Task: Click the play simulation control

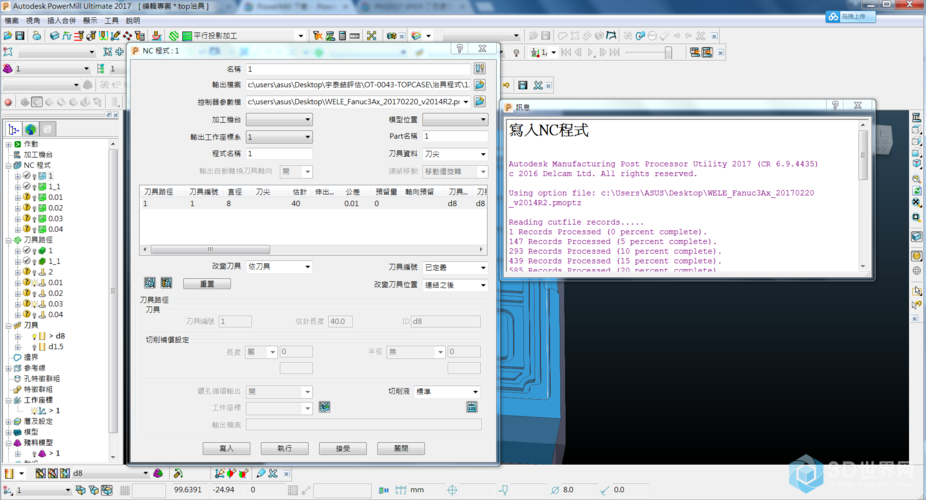Action: 591,53
